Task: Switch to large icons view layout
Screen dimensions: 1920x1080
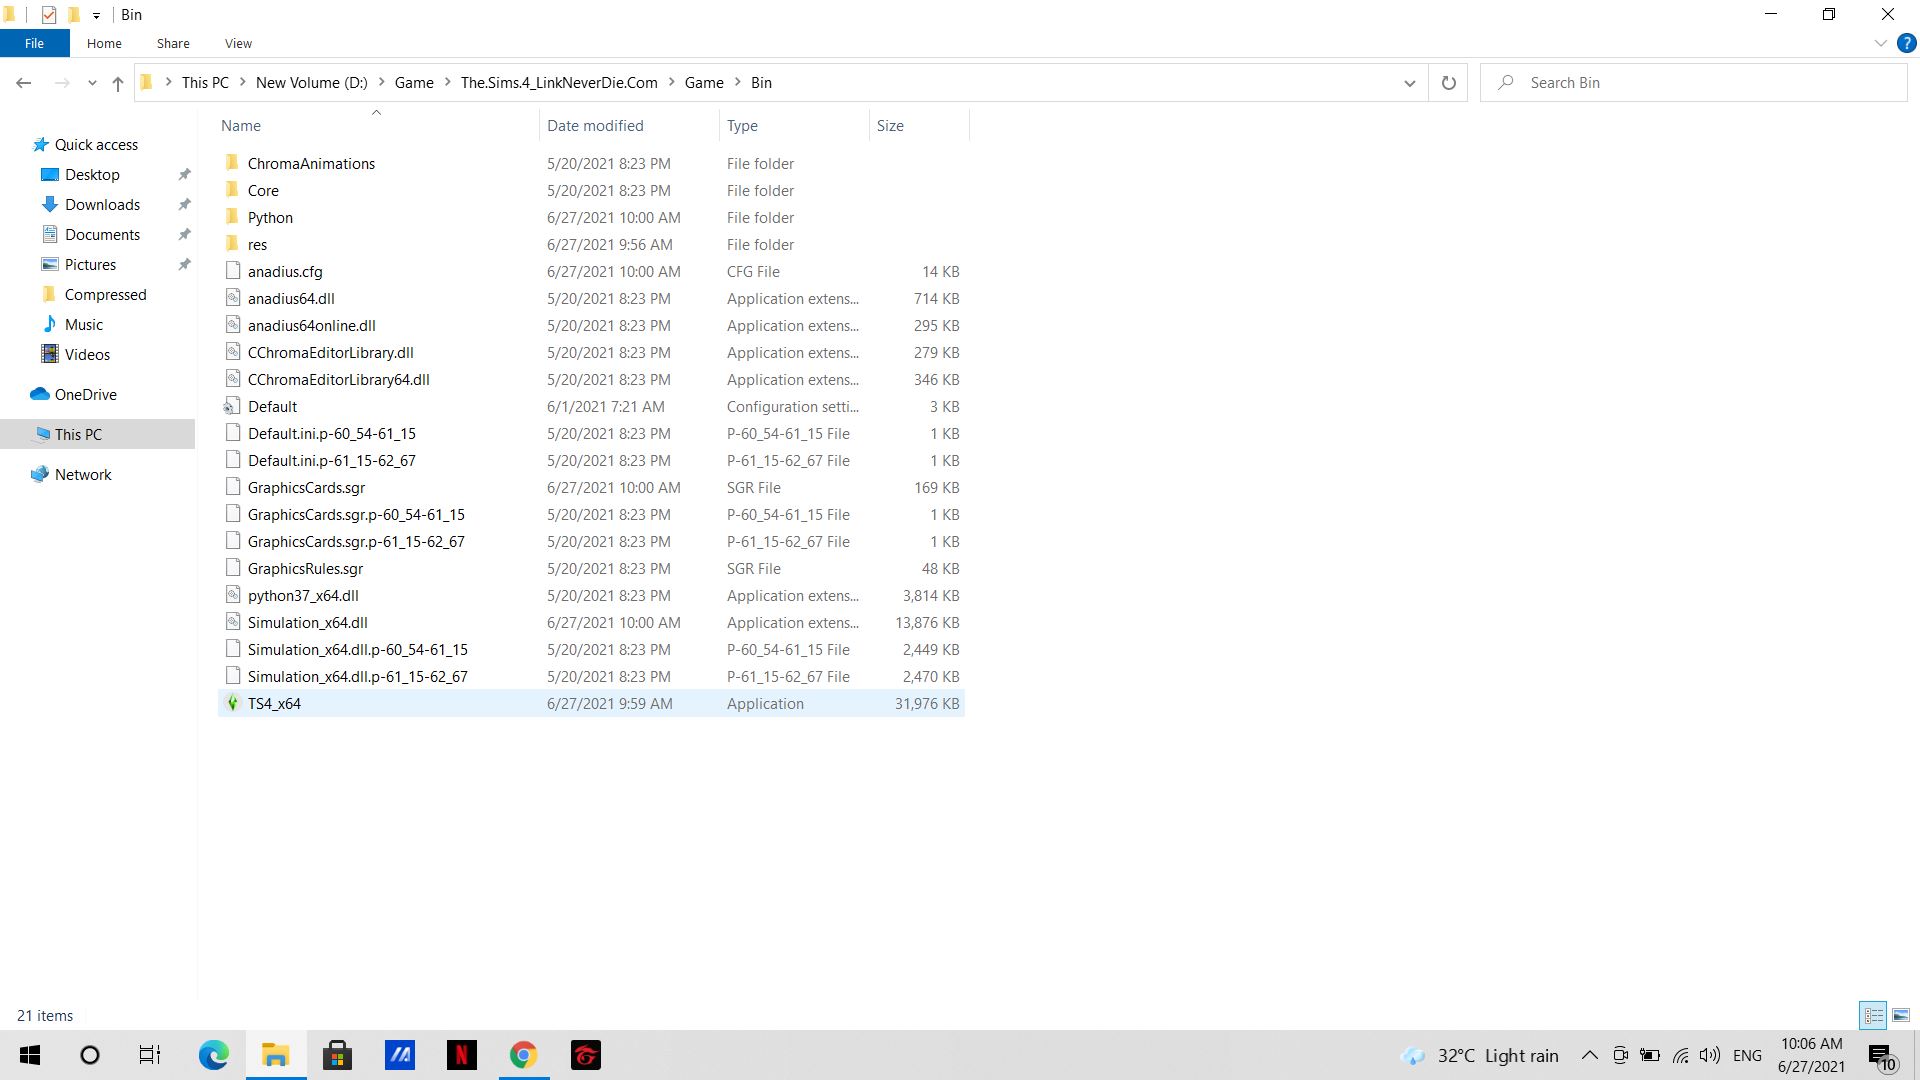Action: click(x=1901, y=1015)
